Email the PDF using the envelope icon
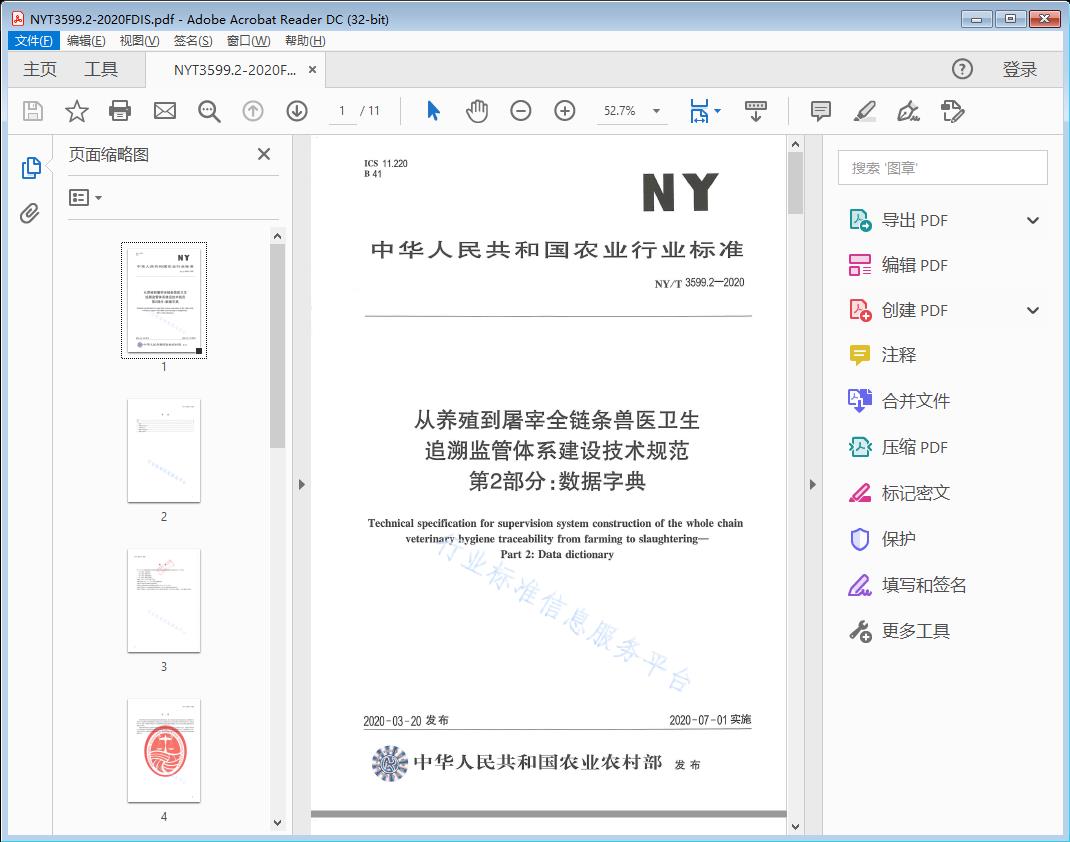The height and width of the screenshot is (842, 1070). coord(164,111)
